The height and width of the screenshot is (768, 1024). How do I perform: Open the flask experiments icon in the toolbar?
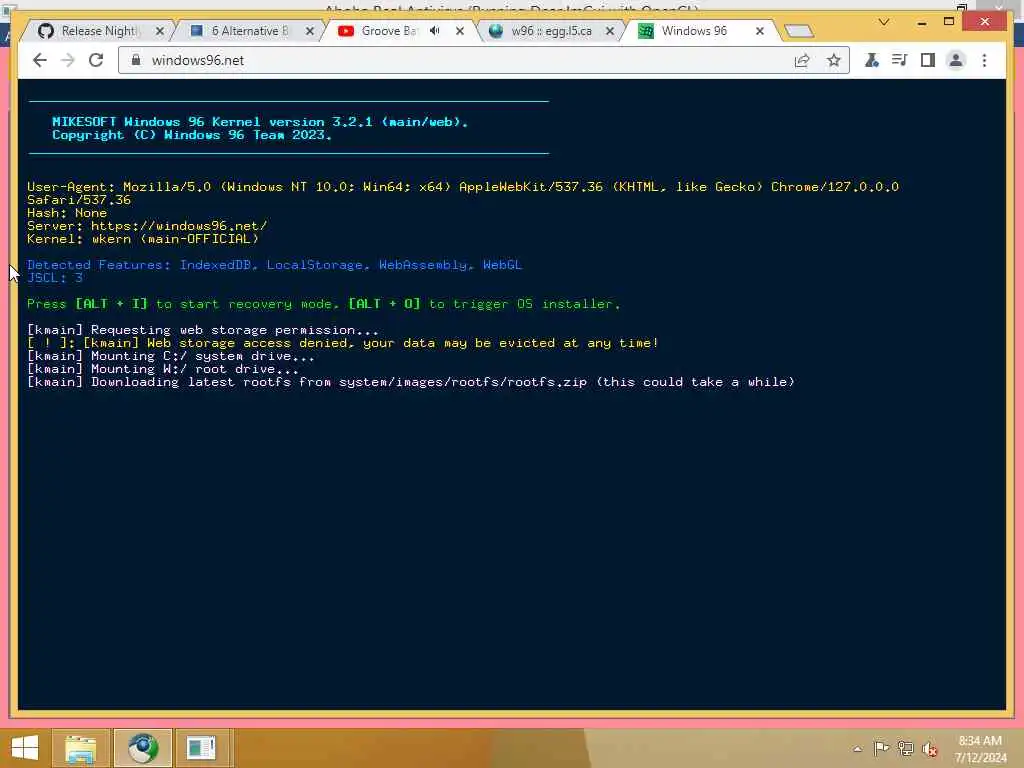[x=871, y=61]
